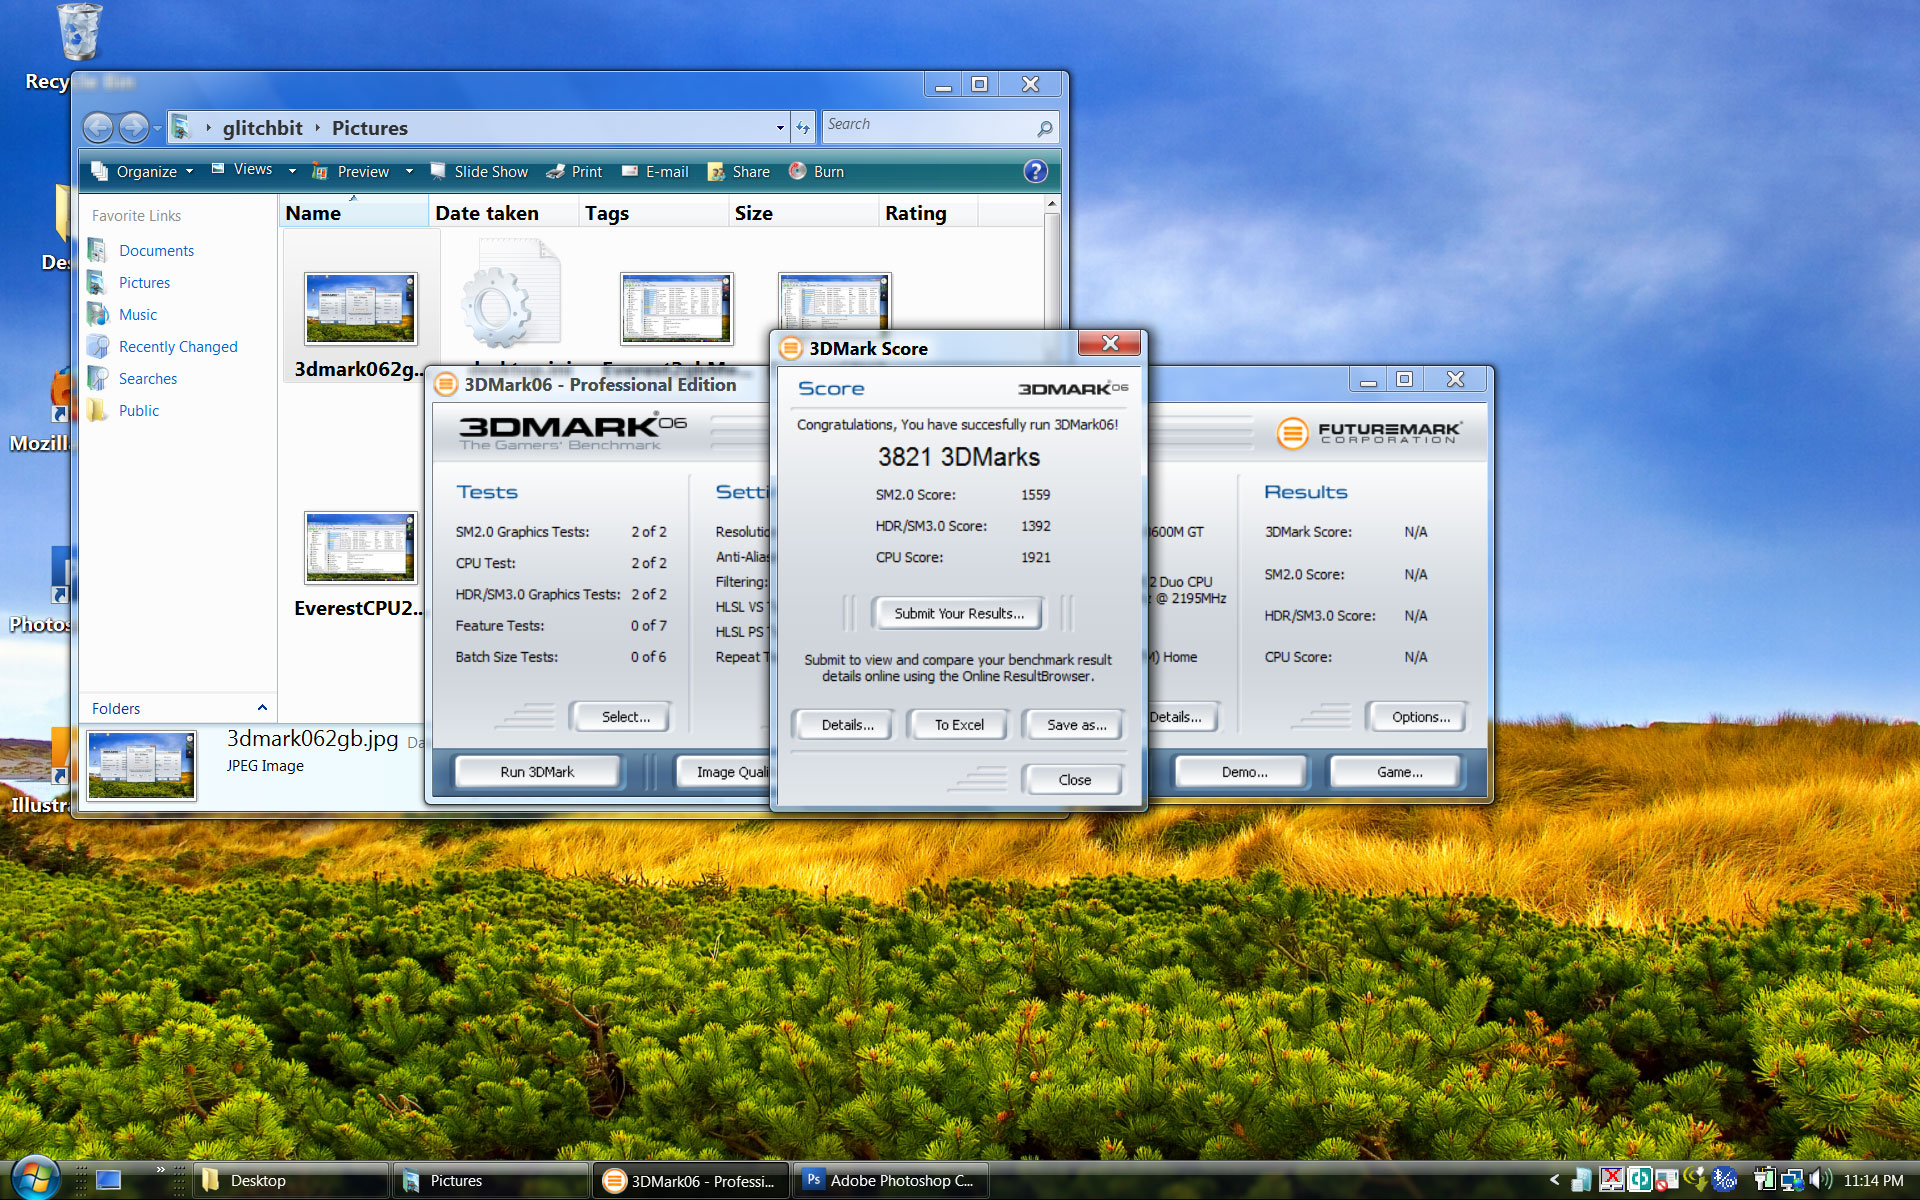Click the volume speaker tray icon

pos(1820,1180)
